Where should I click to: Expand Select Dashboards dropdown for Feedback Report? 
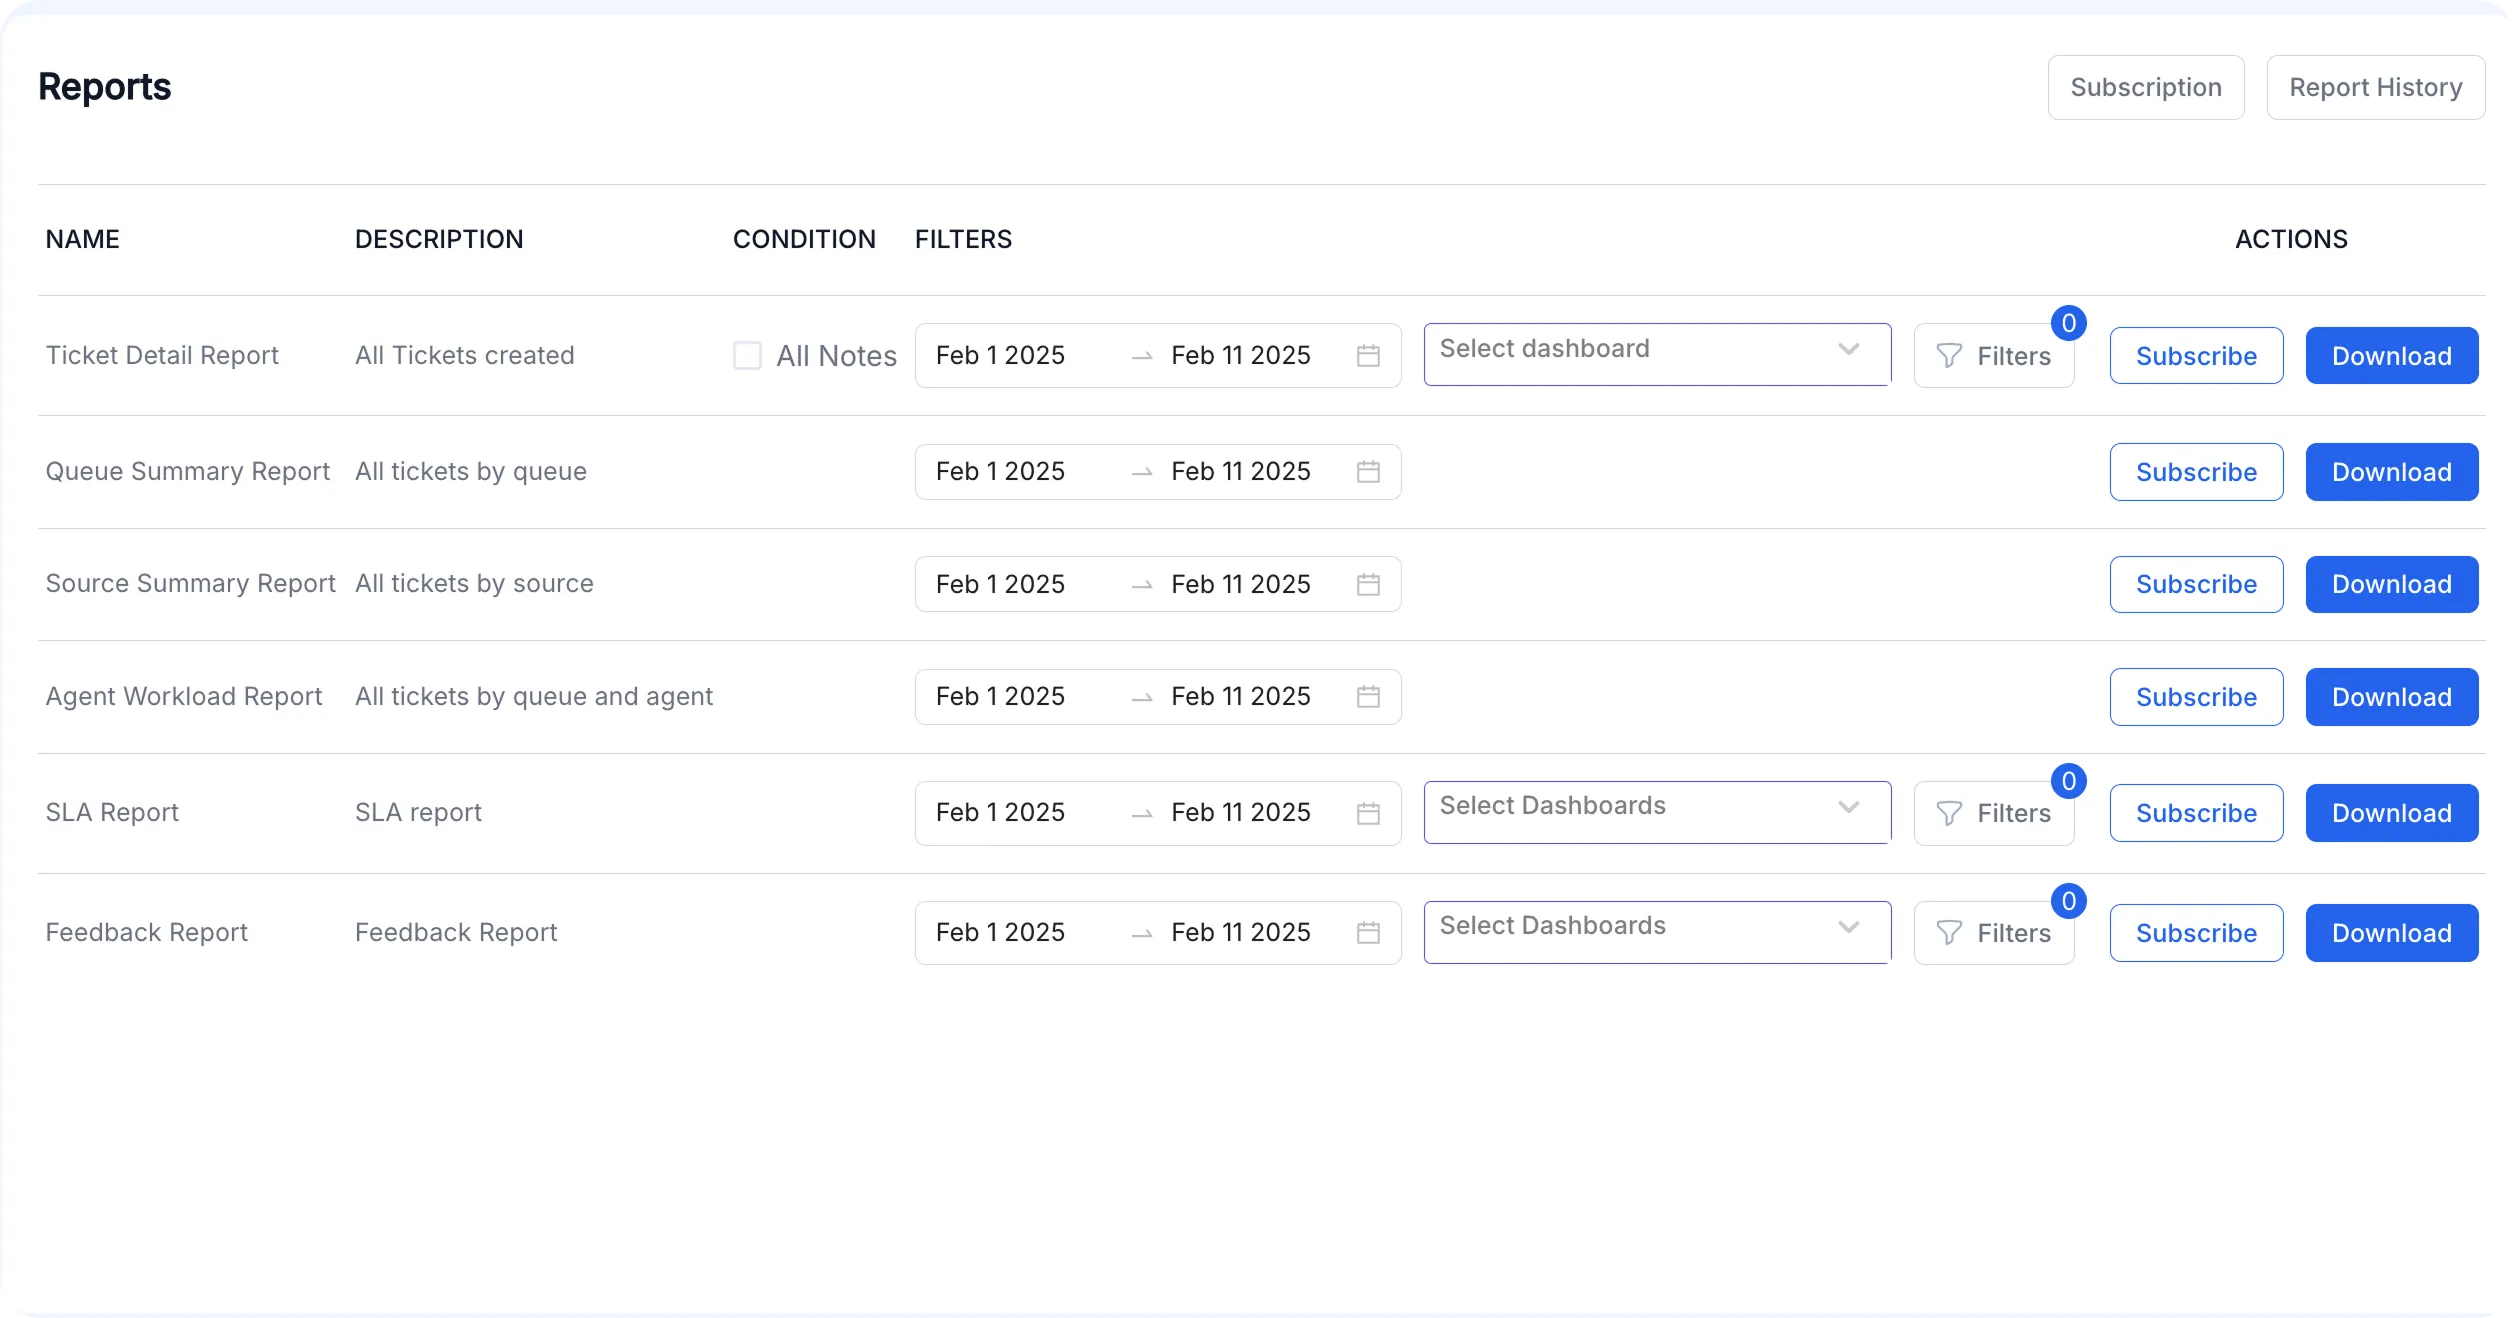1656,928
